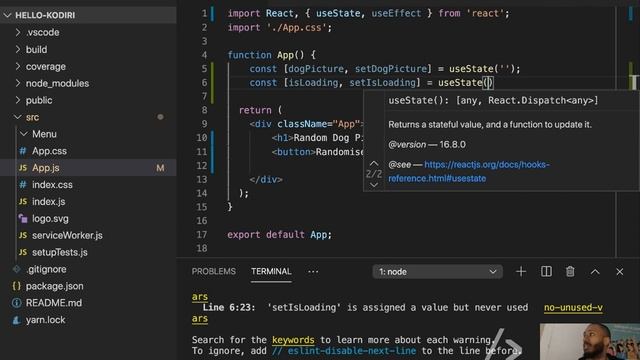Close the terminal panel
The height and width of the screenshot is (360, 640).
pos(620,272)
